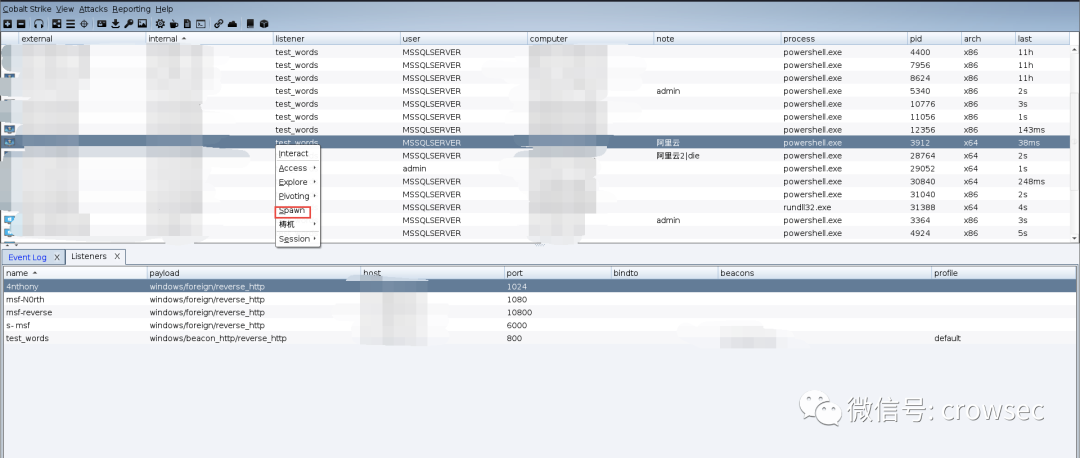The image size is (1080, 458).
Task: Set up Java Signed Applet coffee icon
Action: click(174, 23)
